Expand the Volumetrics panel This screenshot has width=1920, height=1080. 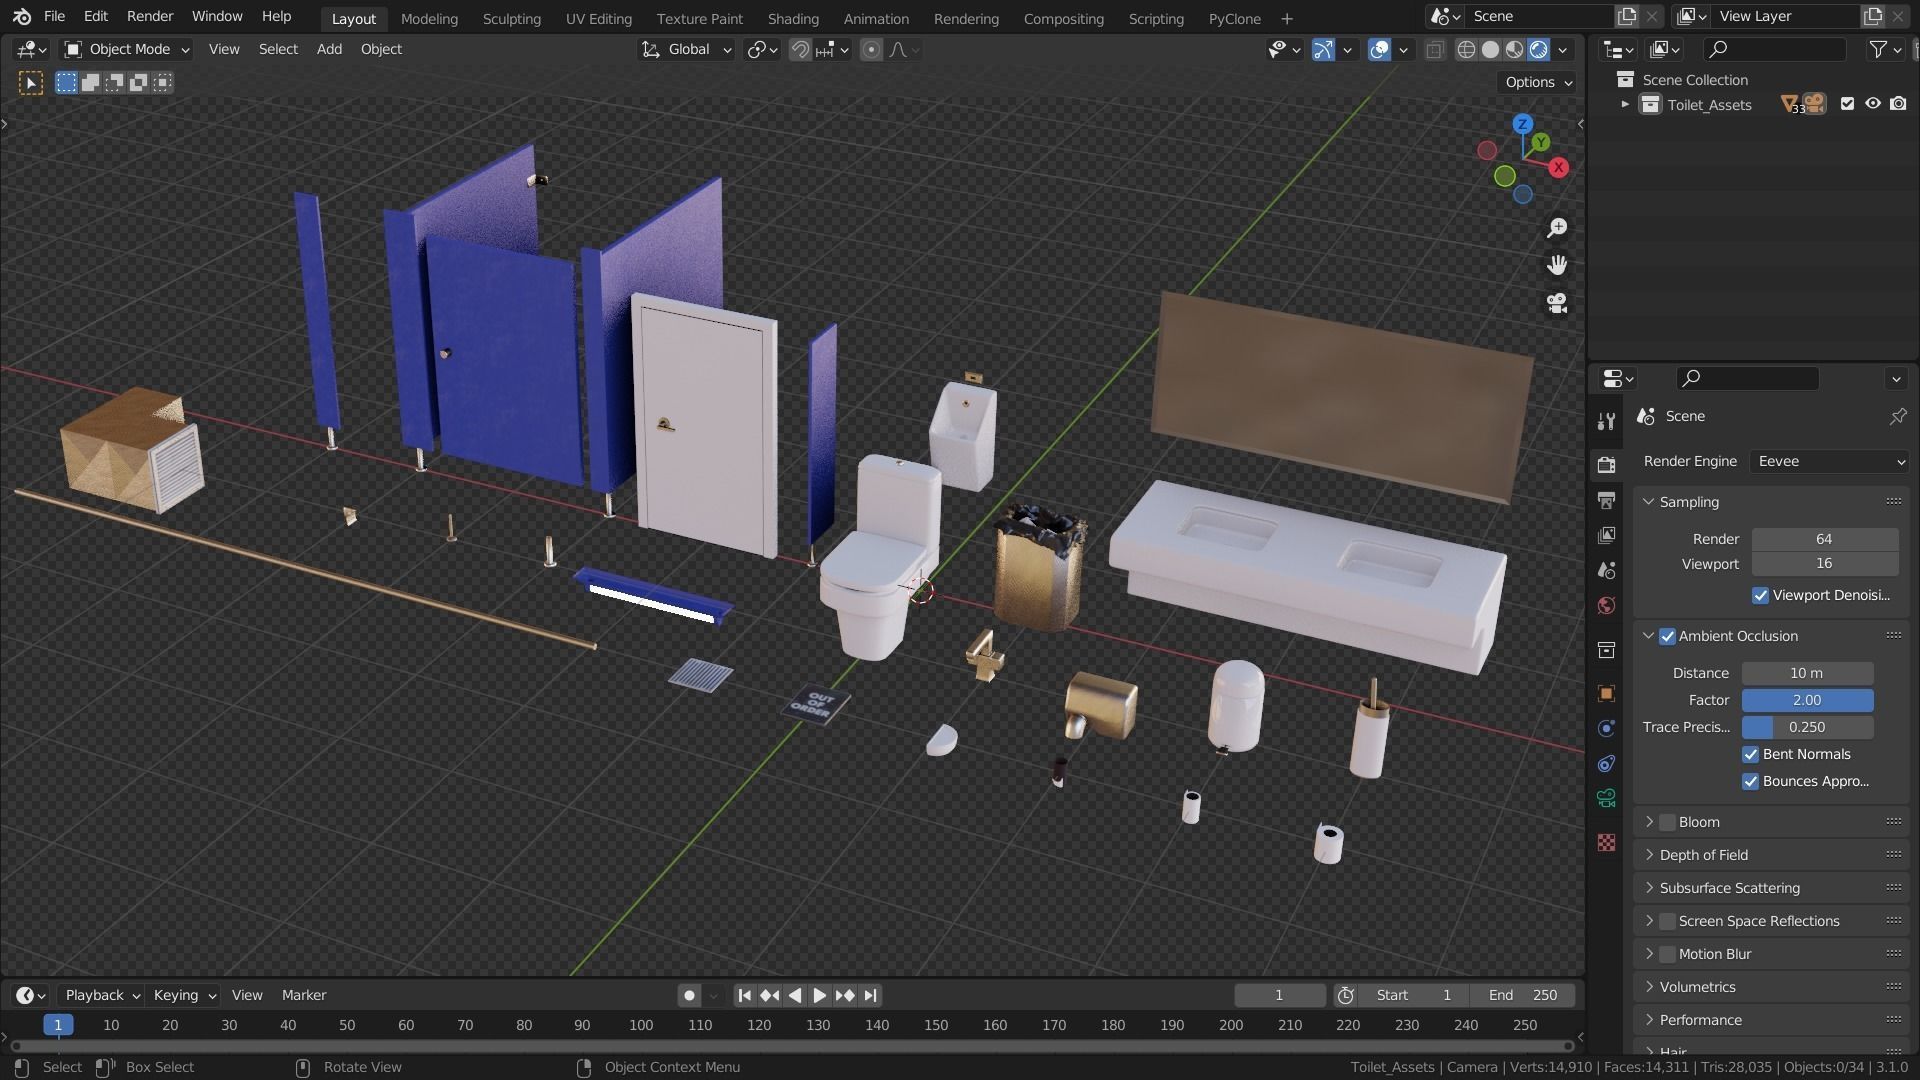(x=1649, y=987)
